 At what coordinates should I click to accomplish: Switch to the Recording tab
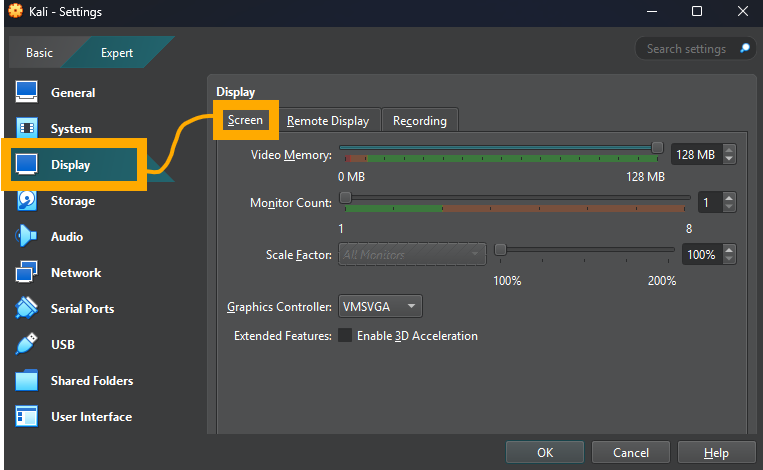pyautogui.click(x=420, y=121)
